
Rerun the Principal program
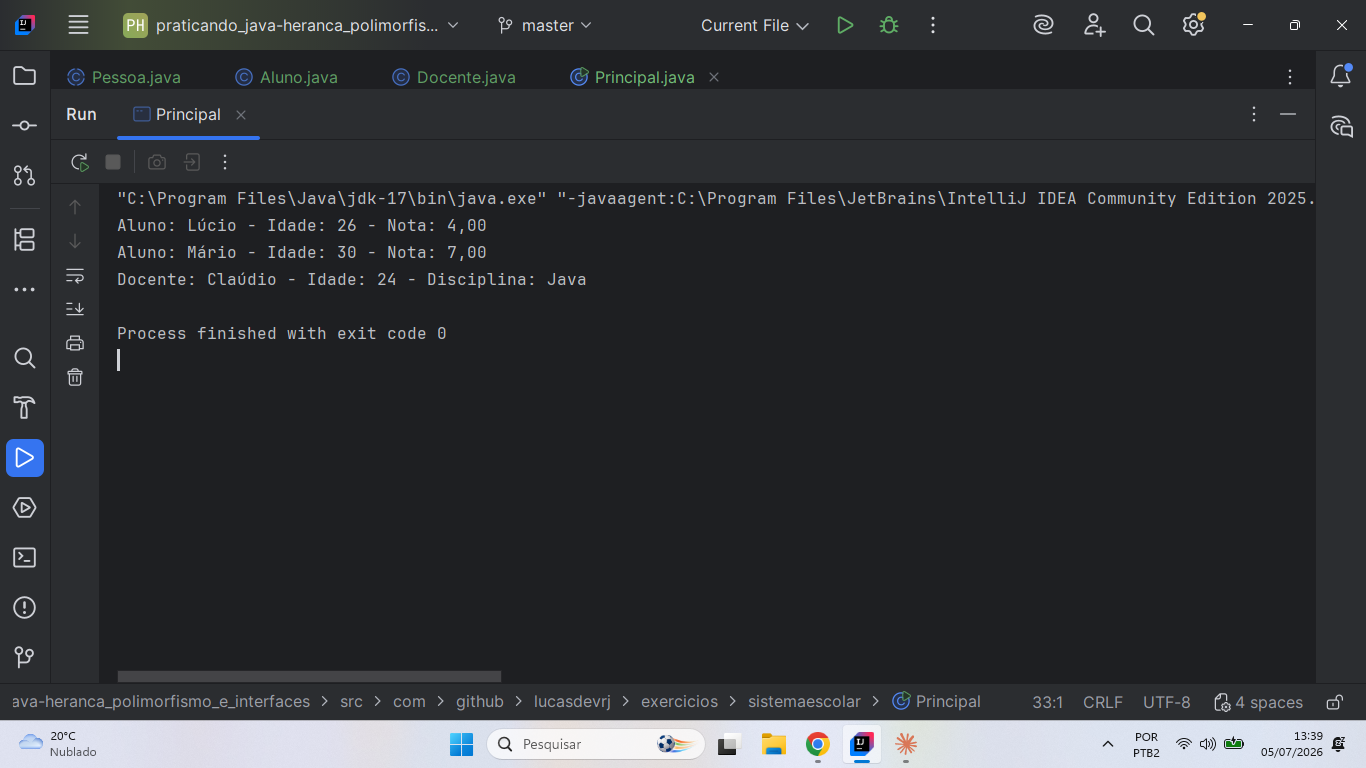coord(80,162)
